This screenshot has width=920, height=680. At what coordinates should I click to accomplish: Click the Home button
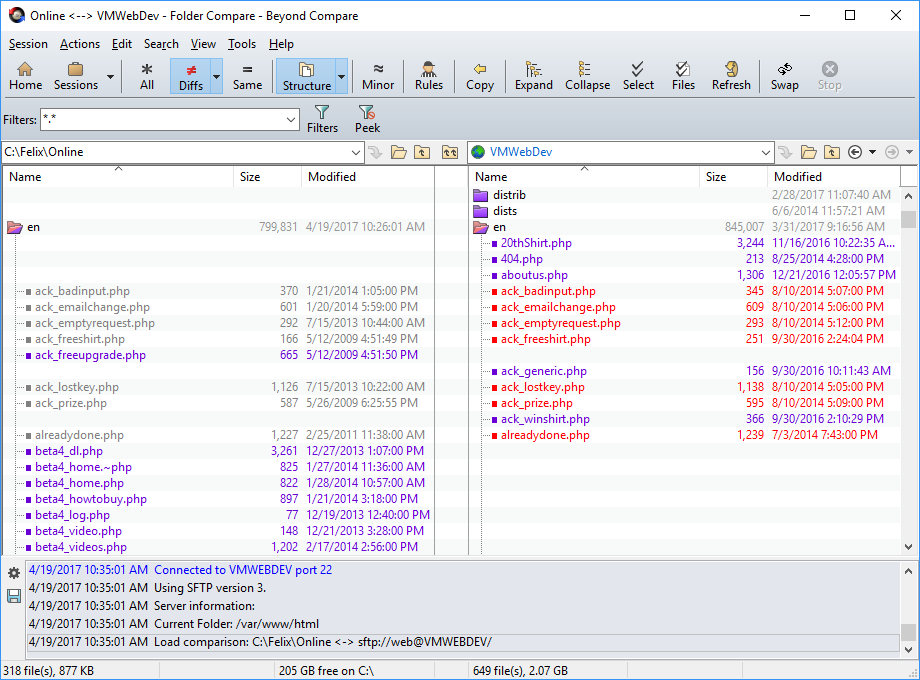click(x=25, y=75)
